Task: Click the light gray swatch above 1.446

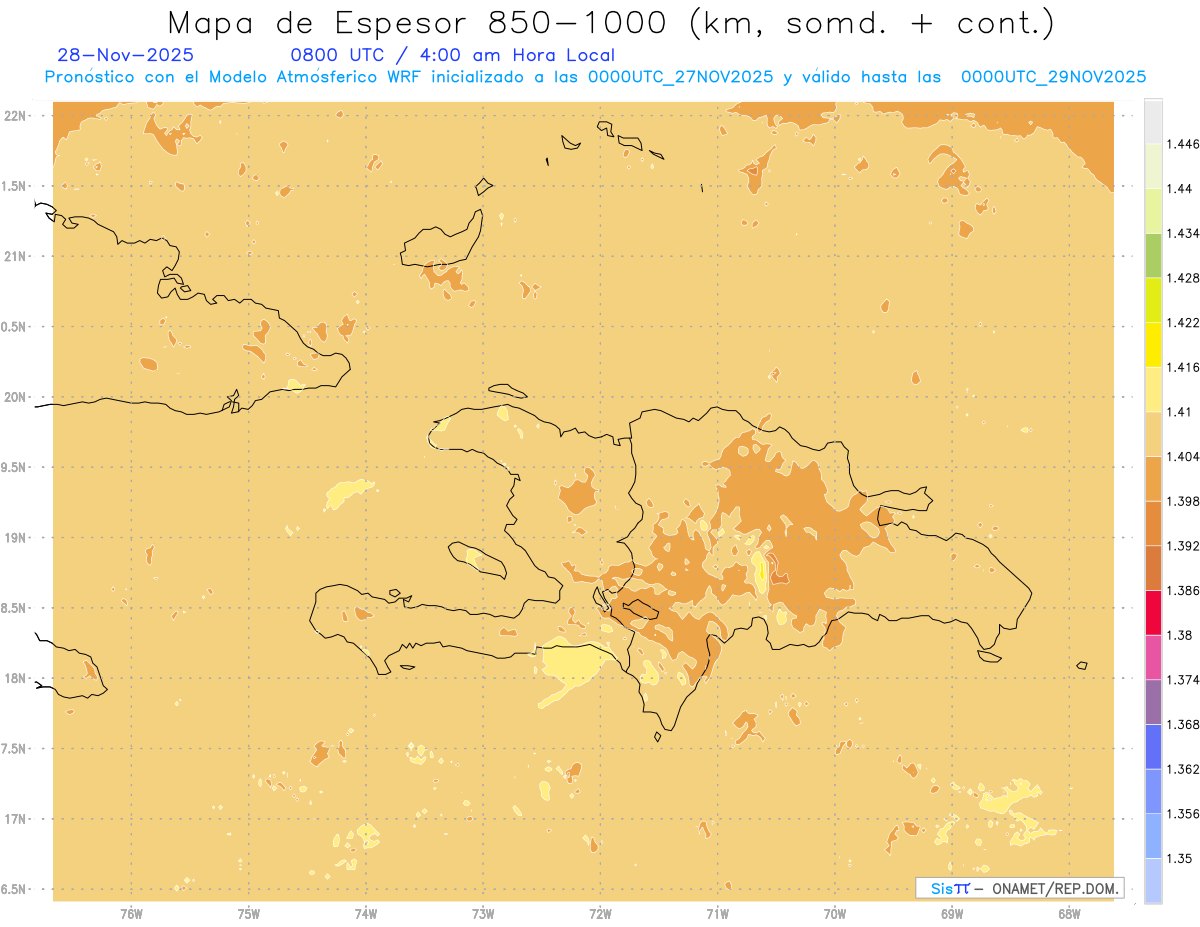Action: point(1153,121)
